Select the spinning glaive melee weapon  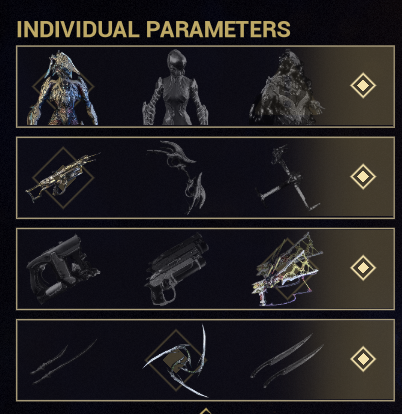pyautogui.click(x=176, y=361)
